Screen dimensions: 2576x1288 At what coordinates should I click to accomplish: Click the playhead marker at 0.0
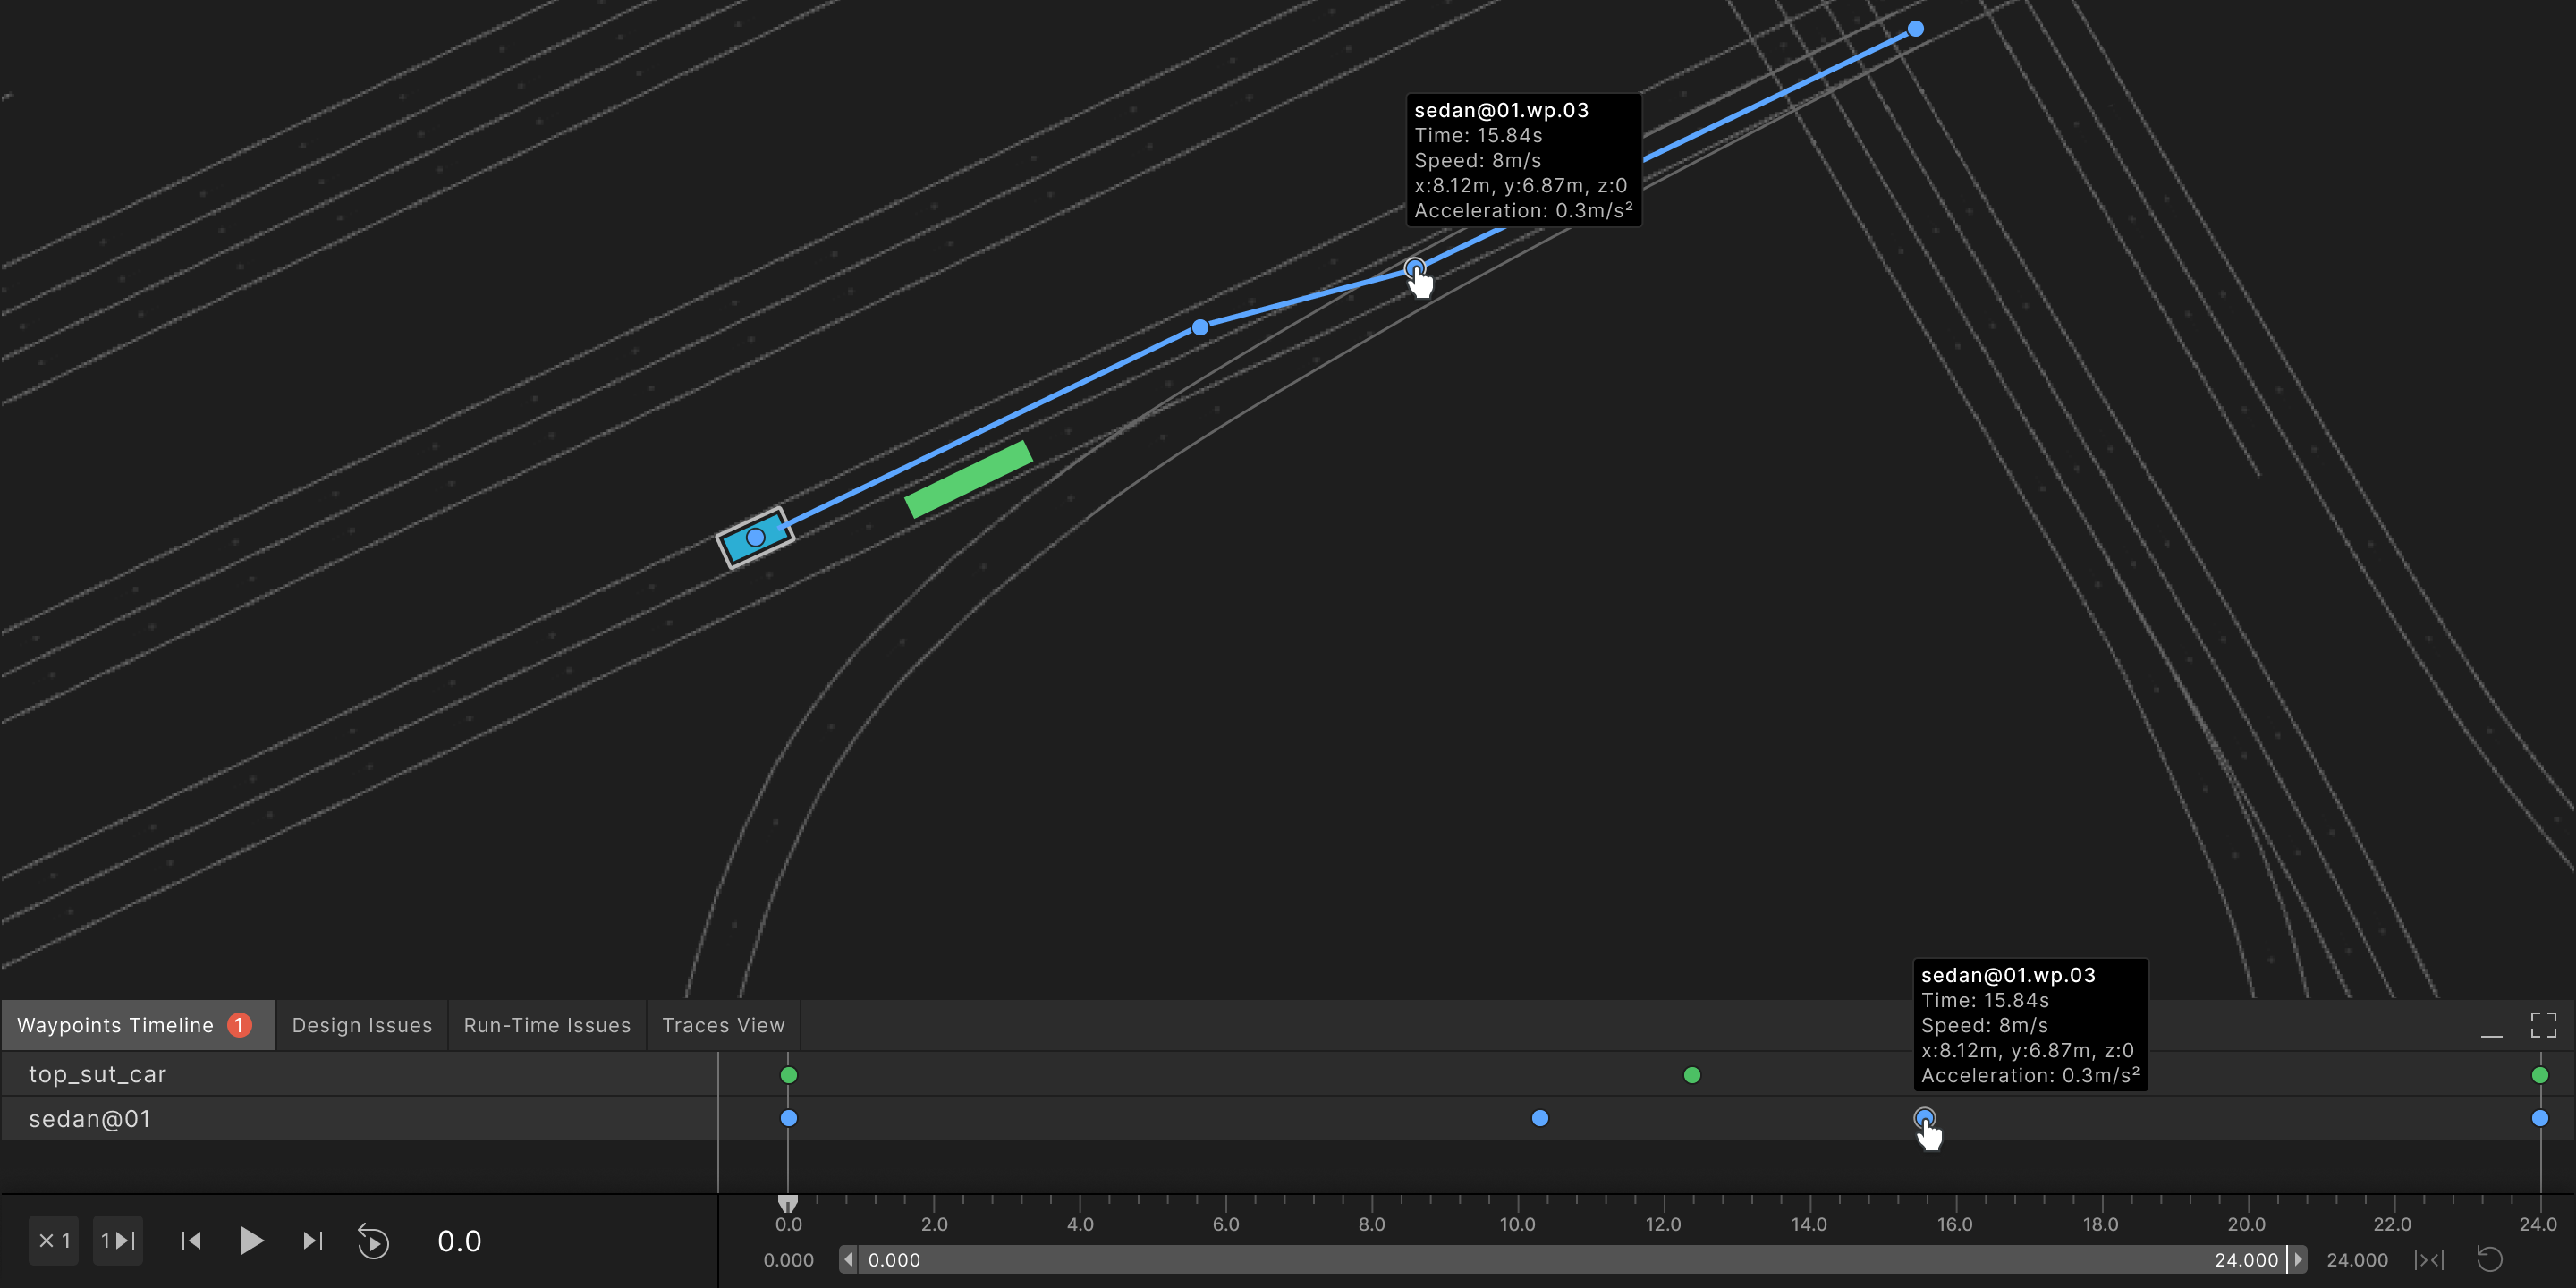pos(788,1203)
